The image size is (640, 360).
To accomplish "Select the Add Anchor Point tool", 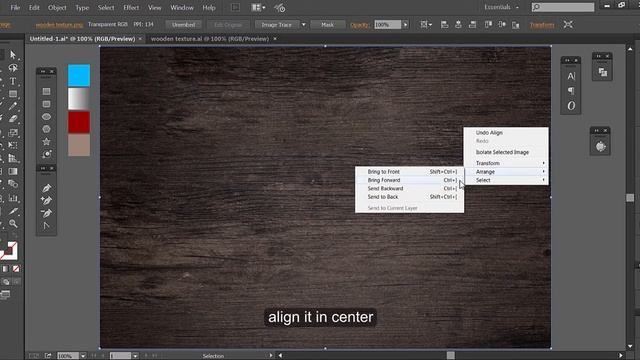I will pos(47,201).
